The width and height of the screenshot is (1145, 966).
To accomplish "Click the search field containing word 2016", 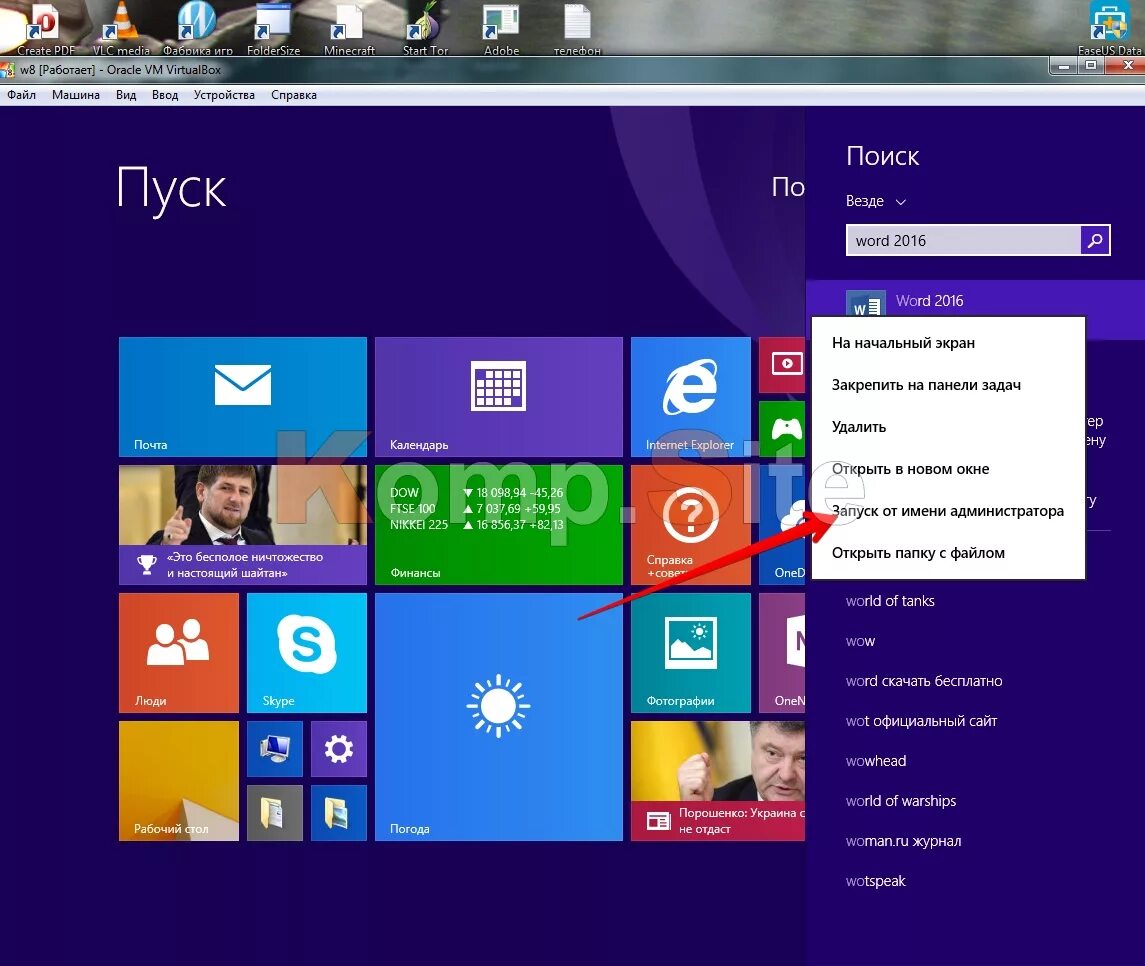I will [x=963, y=240].
